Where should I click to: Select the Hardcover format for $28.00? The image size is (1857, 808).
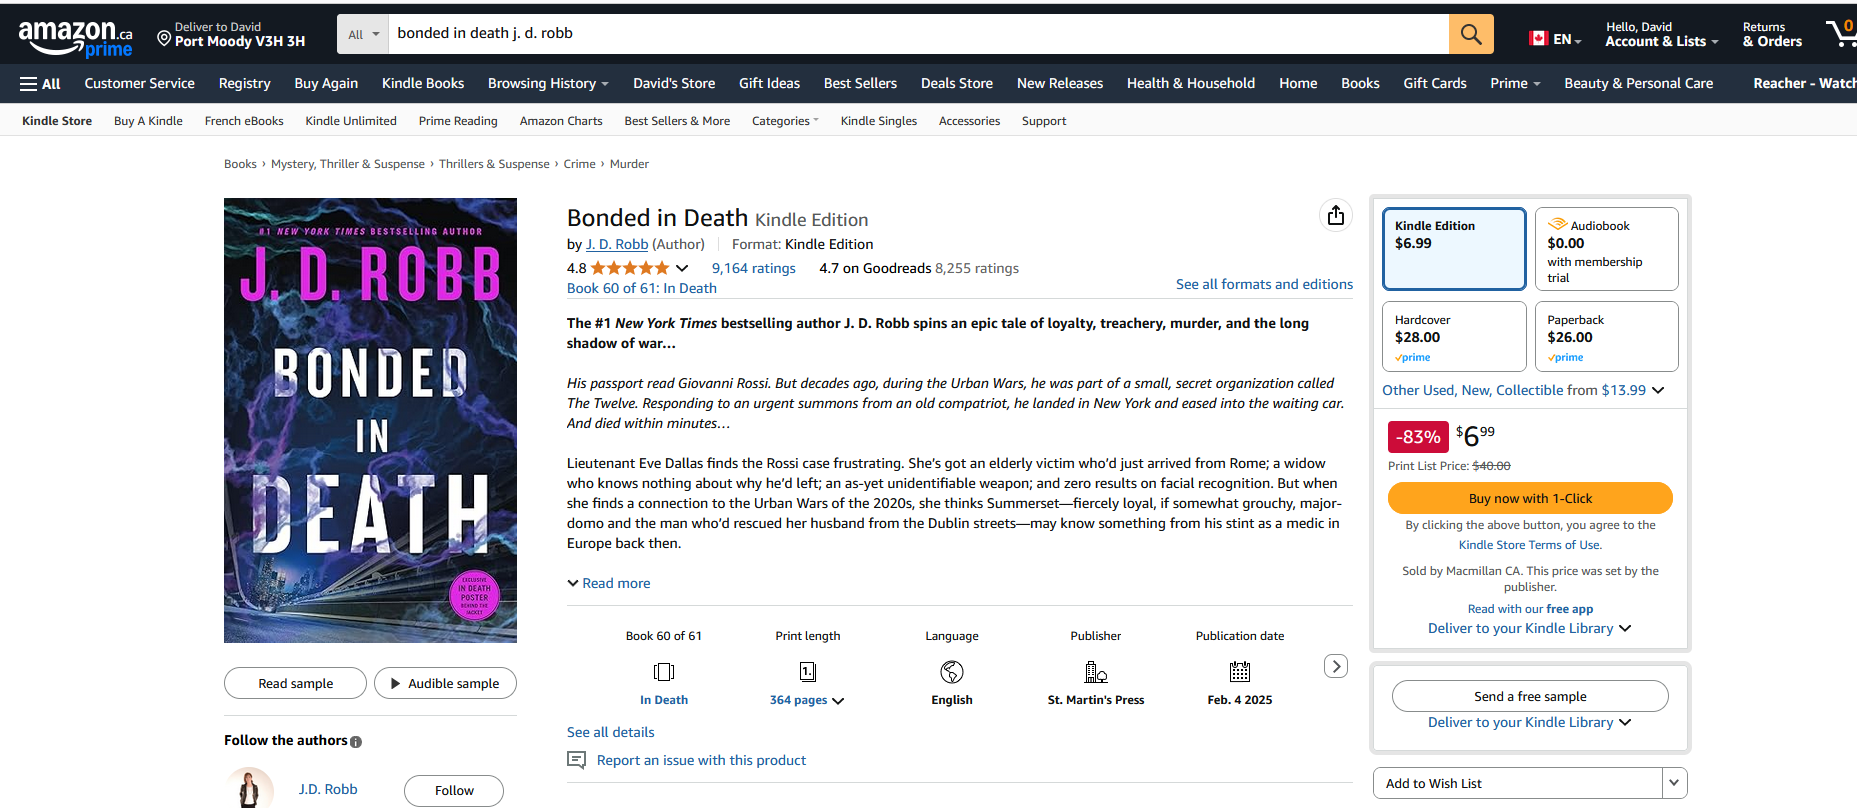1453,336
